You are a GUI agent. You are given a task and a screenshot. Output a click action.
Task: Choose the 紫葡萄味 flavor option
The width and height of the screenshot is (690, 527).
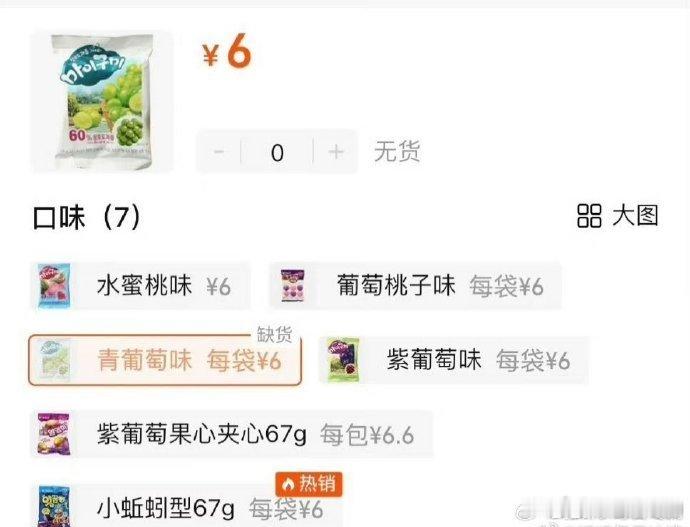tap(454, 360)
